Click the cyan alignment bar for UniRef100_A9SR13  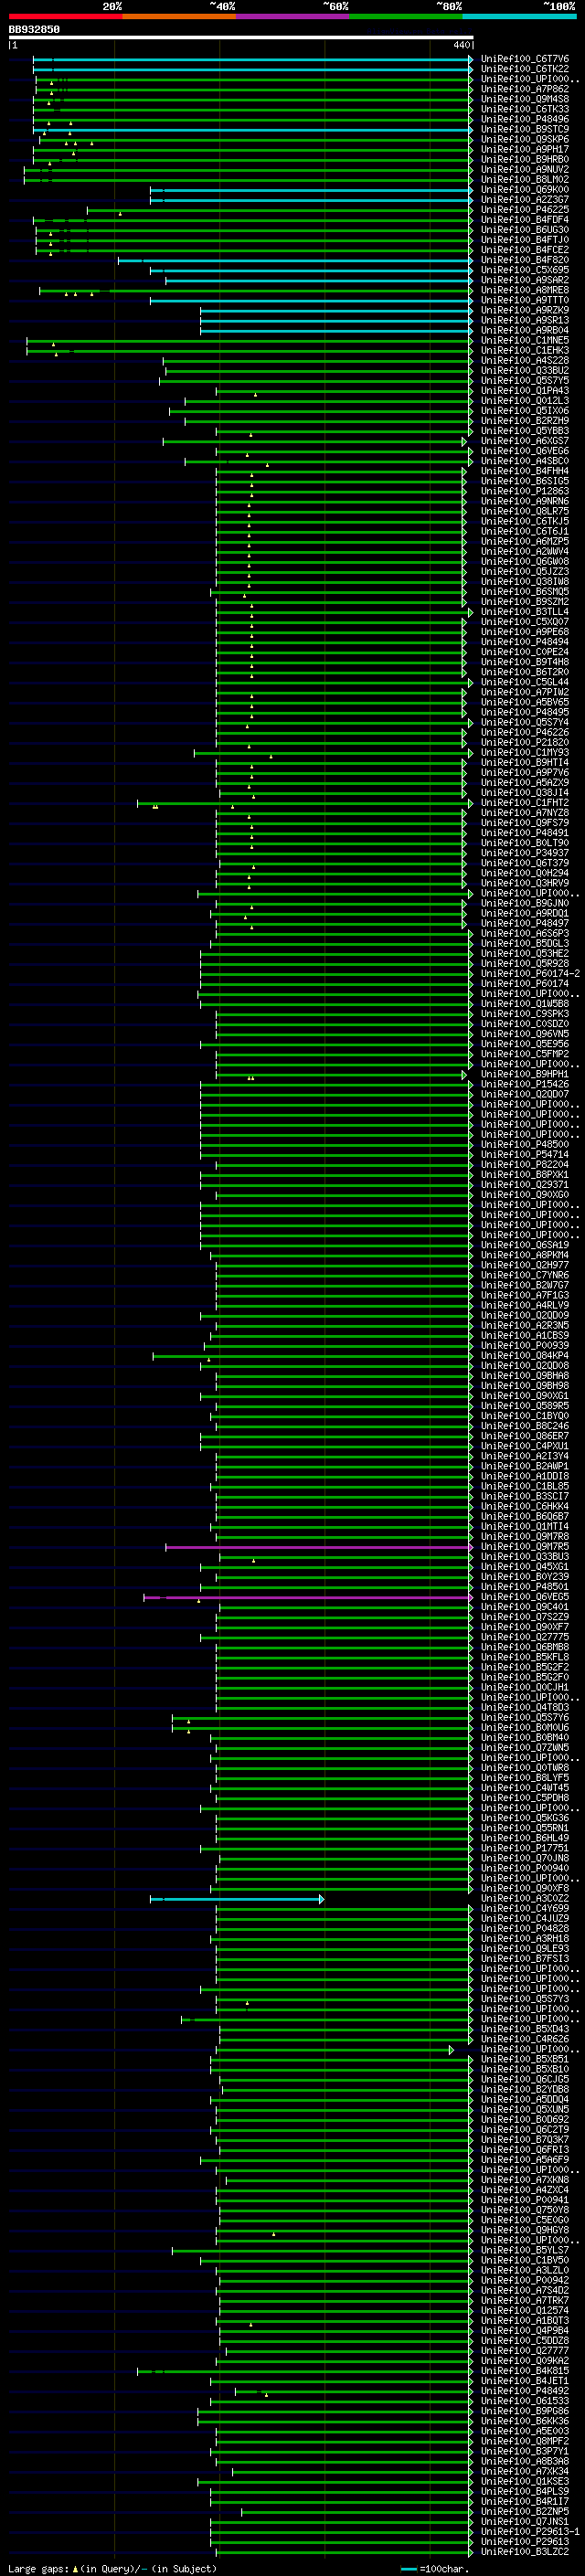[x=336, y=321]
